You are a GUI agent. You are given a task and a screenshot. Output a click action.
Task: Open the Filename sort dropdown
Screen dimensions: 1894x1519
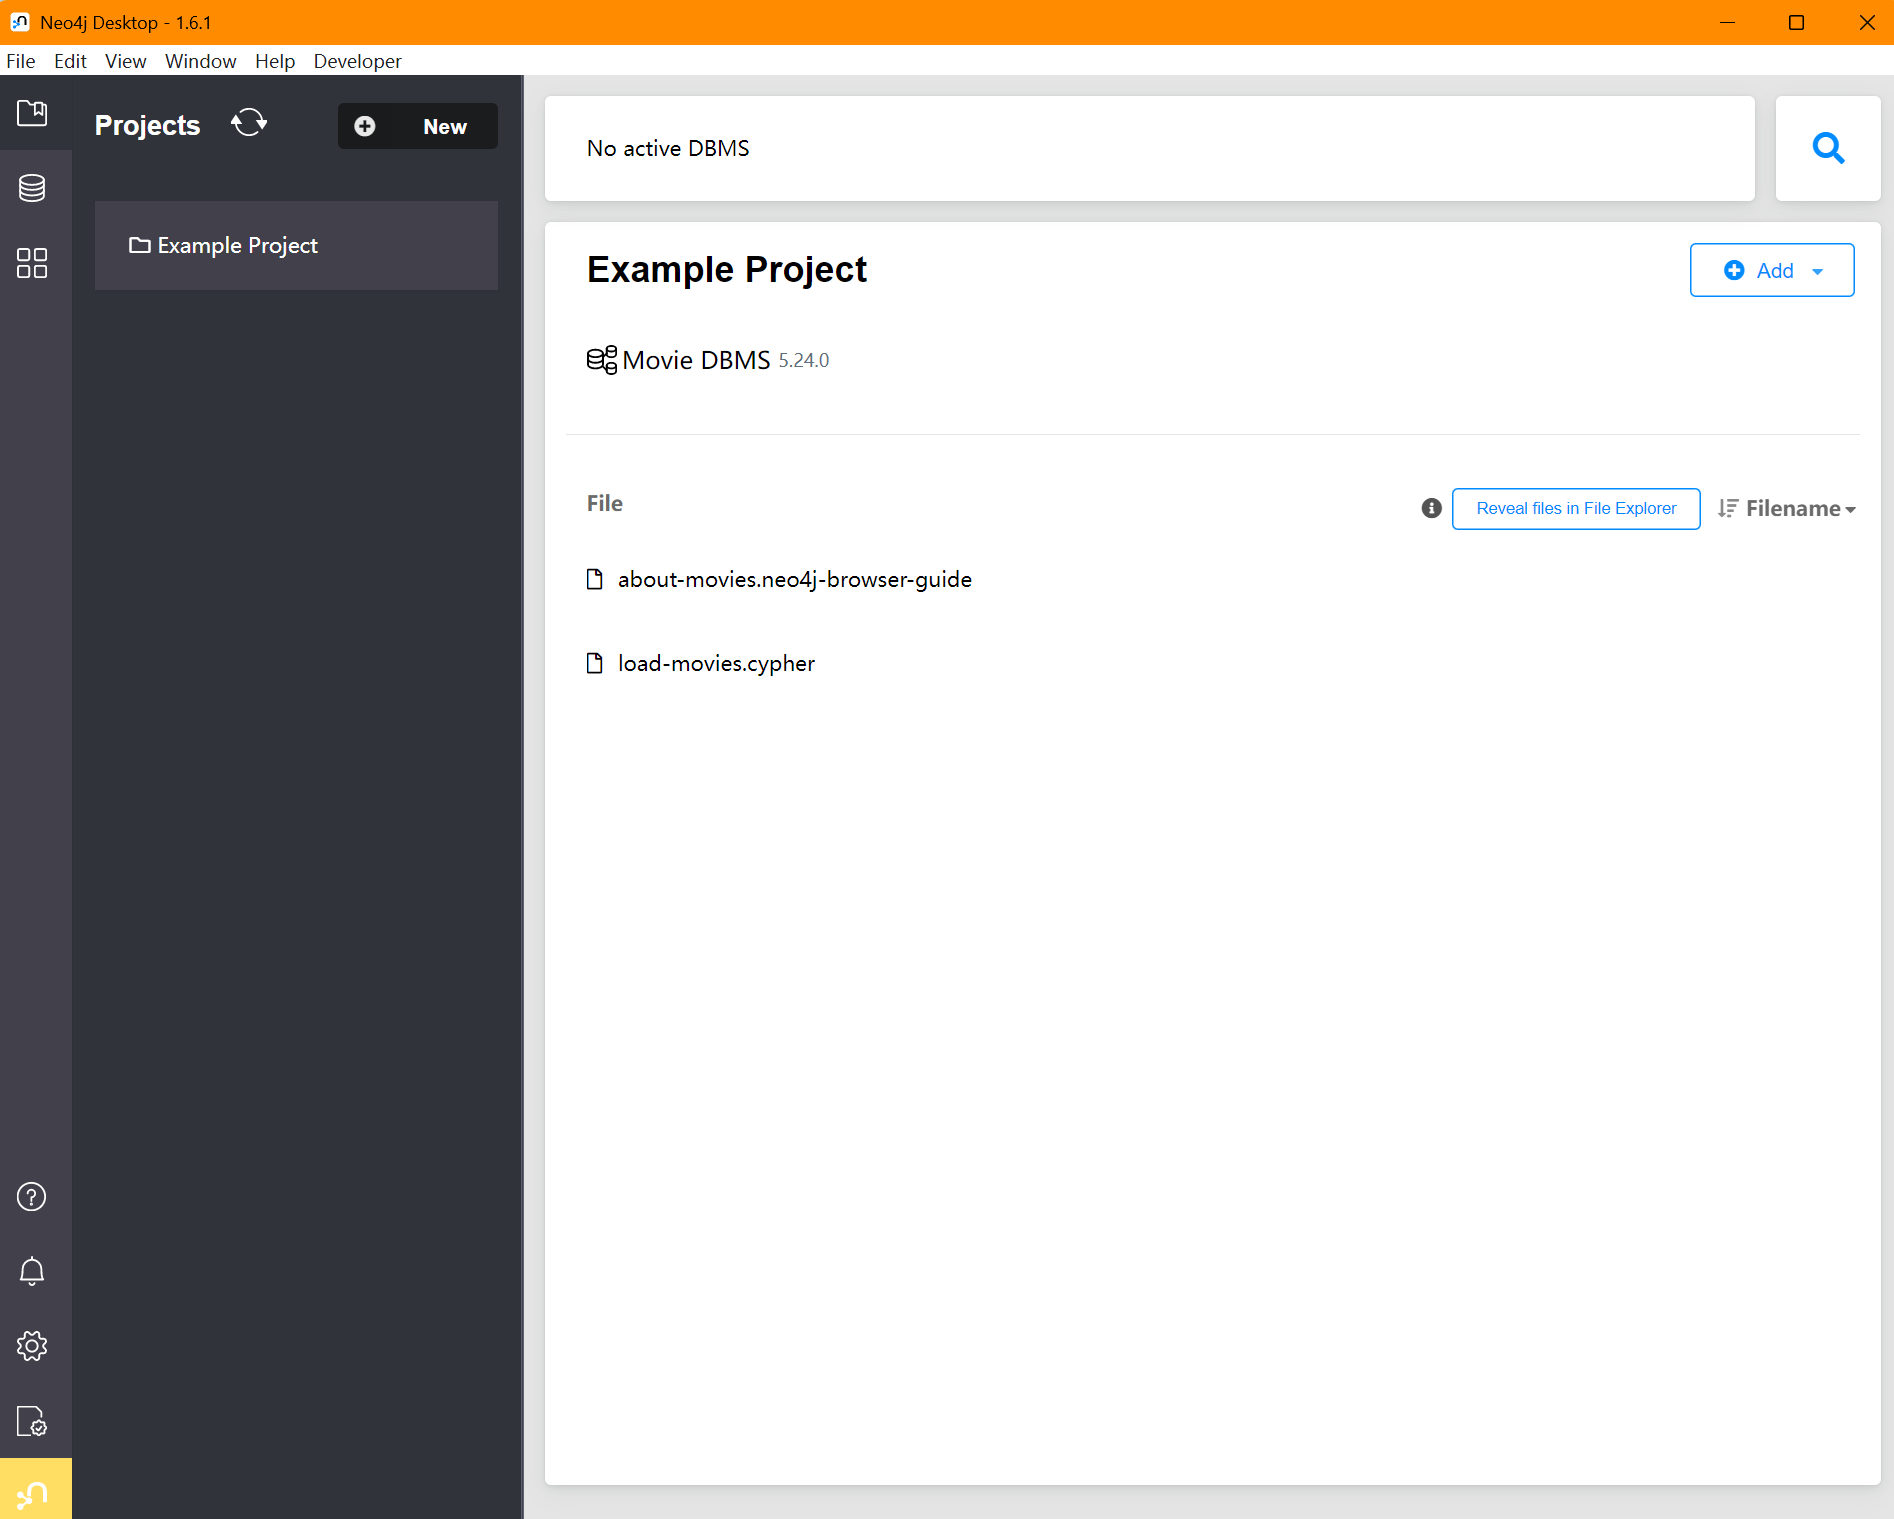(1787, 508)
